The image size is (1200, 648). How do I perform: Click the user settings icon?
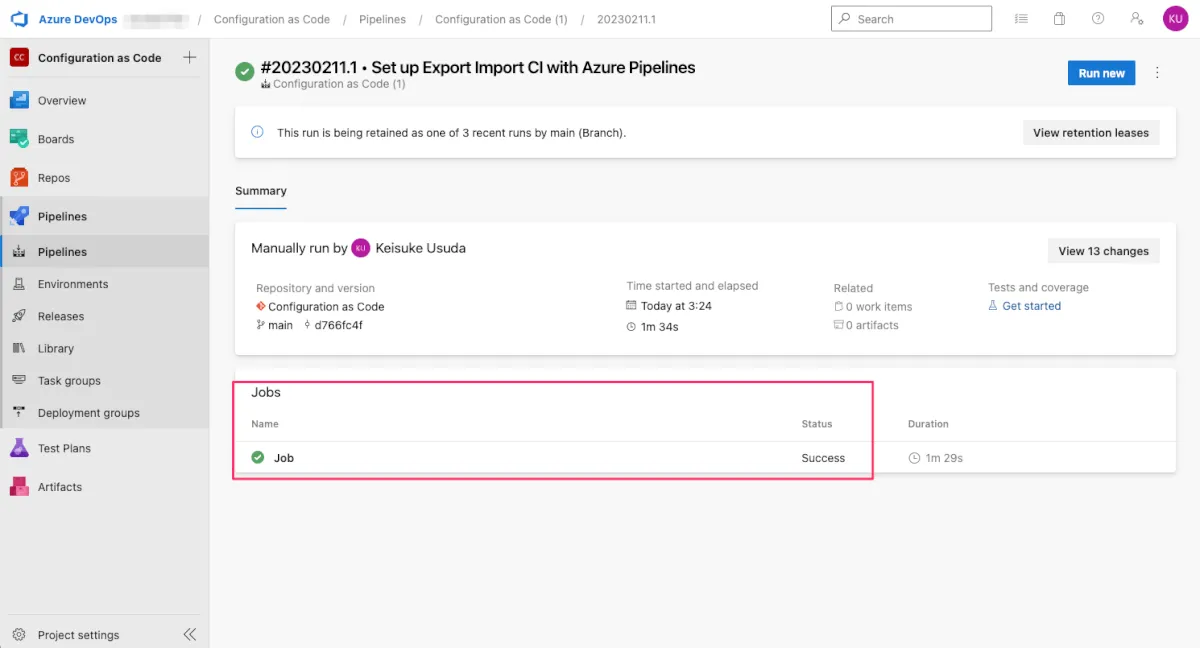point(1136,19)
